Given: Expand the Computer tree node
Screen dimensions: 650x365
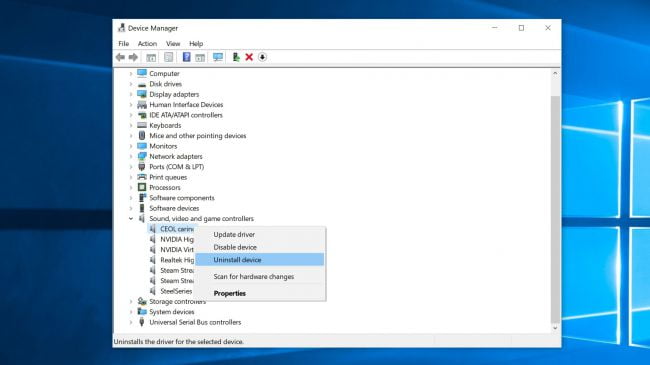Looking at the screenshot, I should [x=131, y=73].
